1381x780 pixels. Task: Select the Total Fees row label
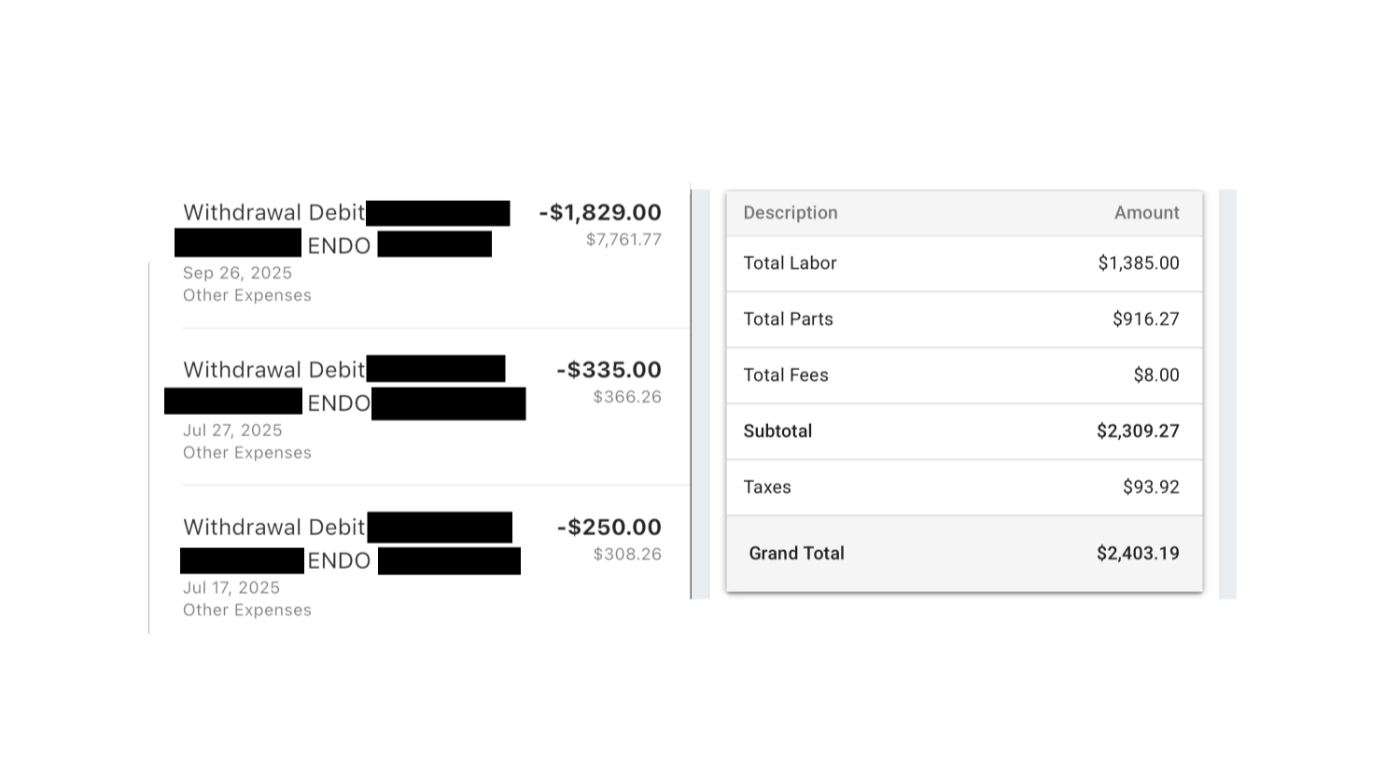coord(786,375)
